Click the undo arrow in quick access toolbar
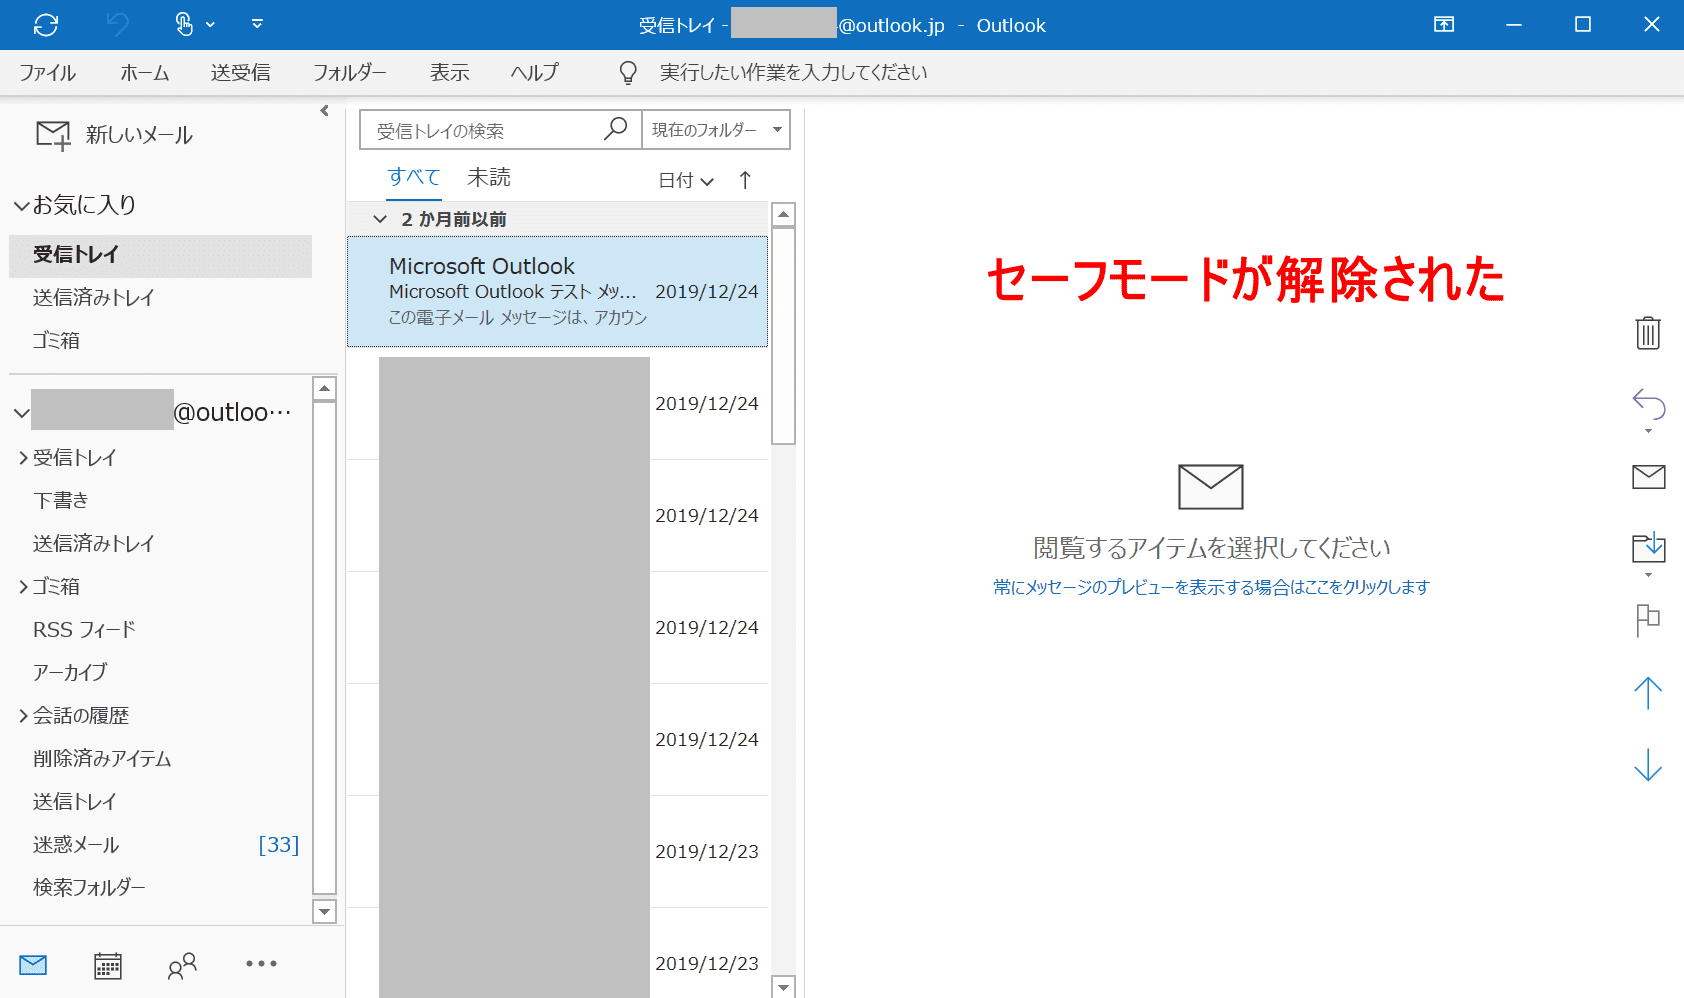This screenshot has width=1684, height=998. tap(118, 25)
